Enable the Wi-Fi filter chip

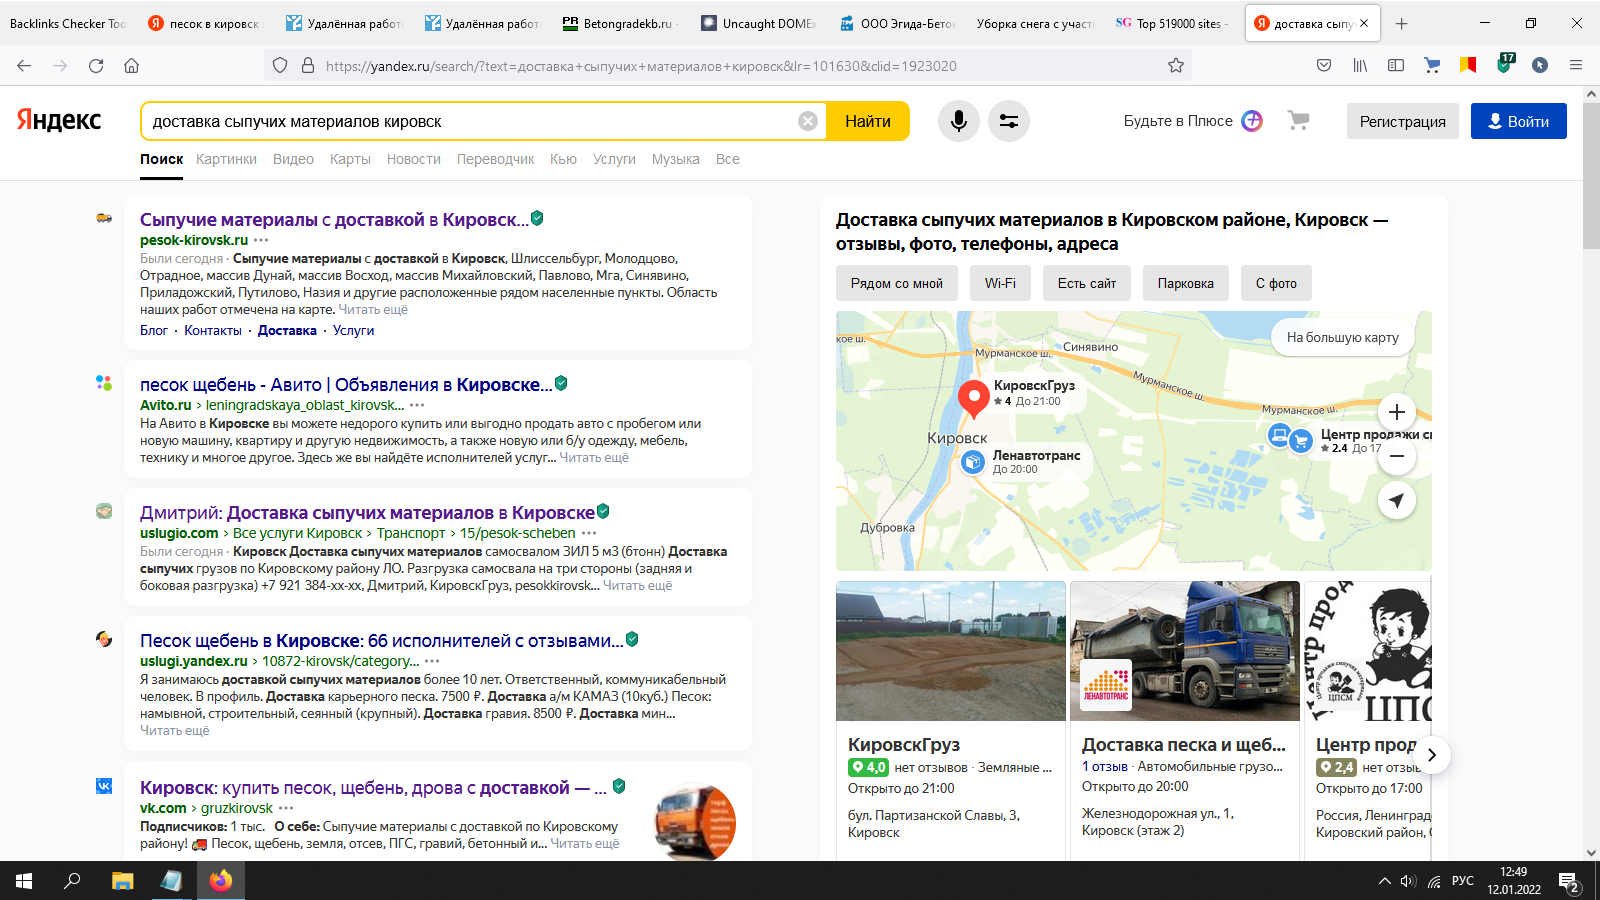pyautogui.click(x=999, y=283)
